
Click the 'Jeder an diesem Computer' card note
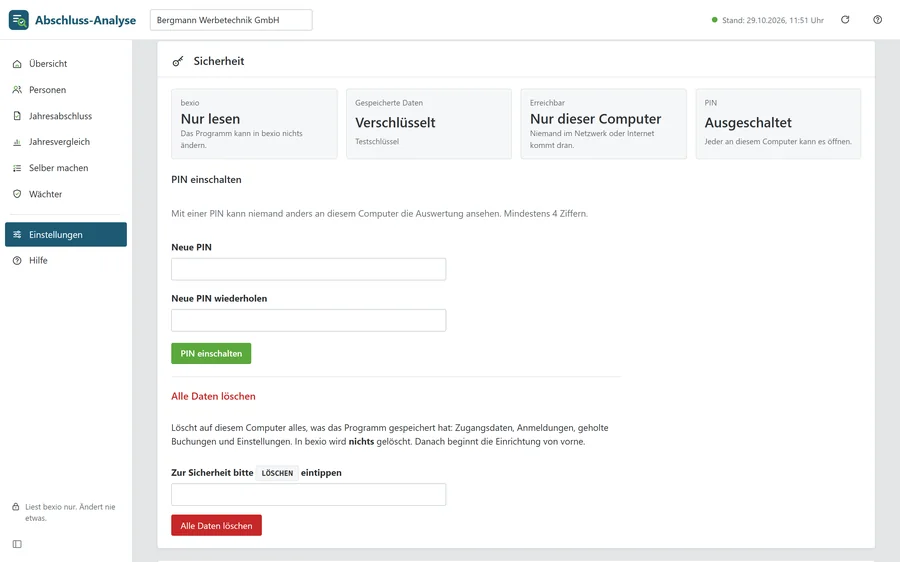[x=778, y=142]
